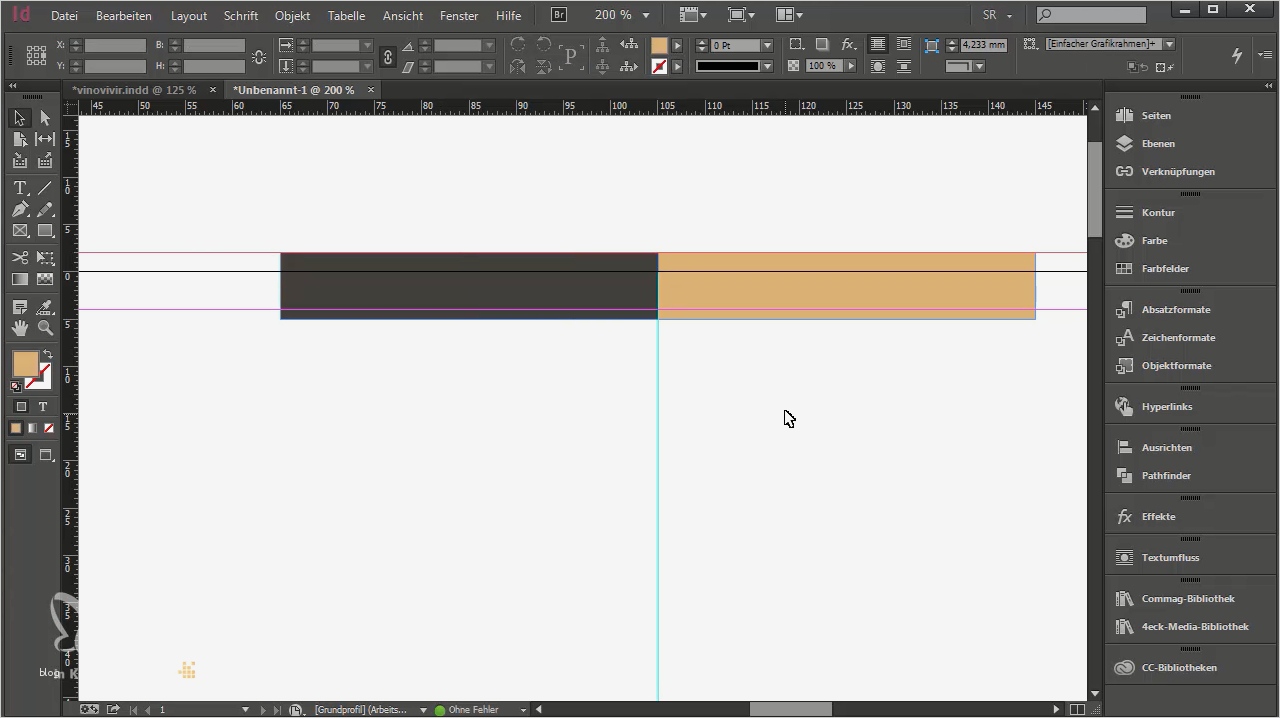Open the Farbfelder swatches panel
The height and width of the screenshot is (718, 1280).
(x=1164, y=269)
